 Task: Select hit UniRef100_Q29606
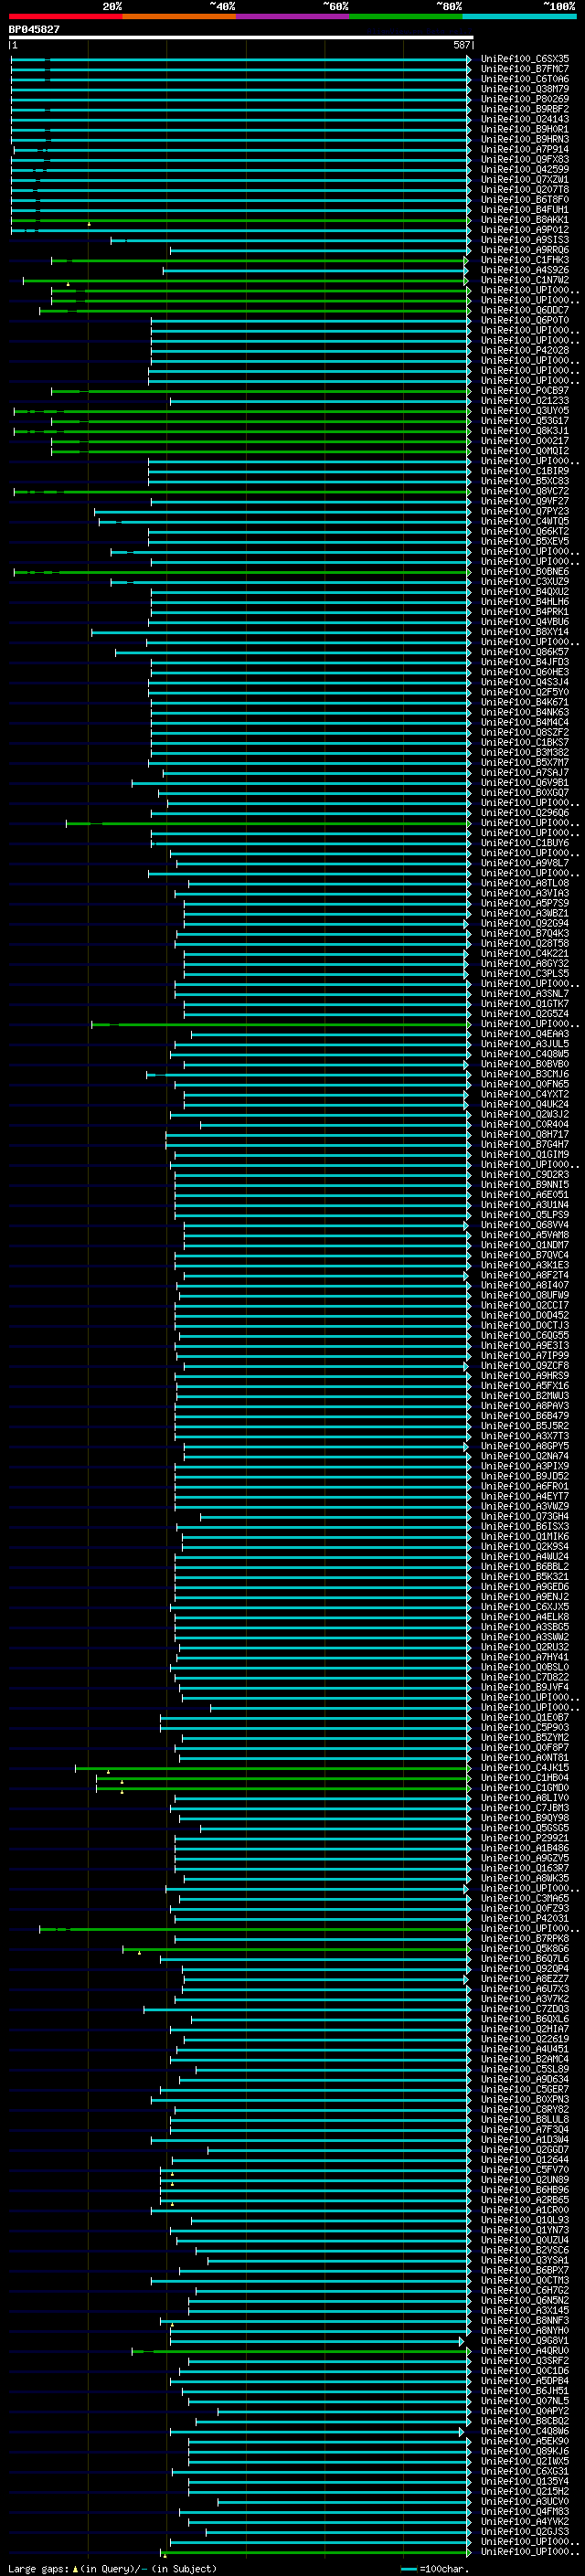pos(525,813)
